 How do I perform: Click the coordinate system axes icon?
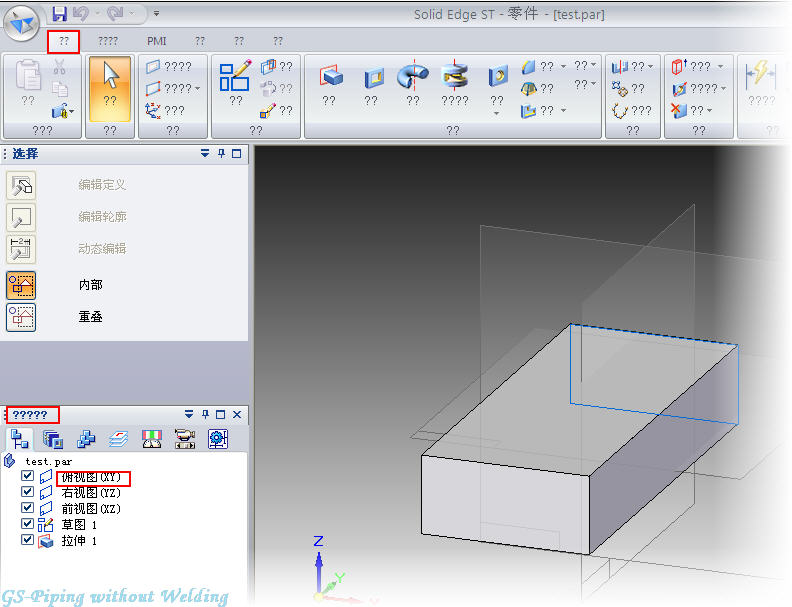pos(153,110)
